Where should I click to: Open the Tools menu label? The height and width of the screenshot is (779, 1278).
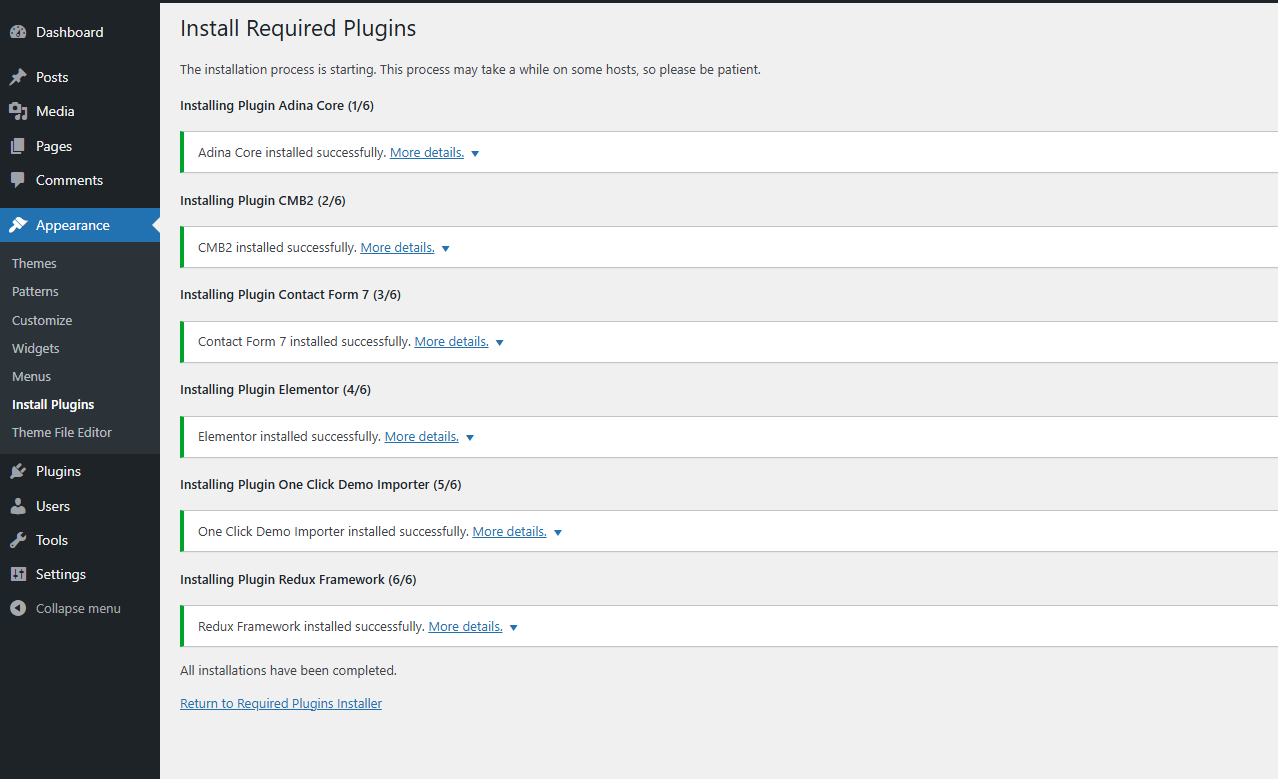(52, 540)
